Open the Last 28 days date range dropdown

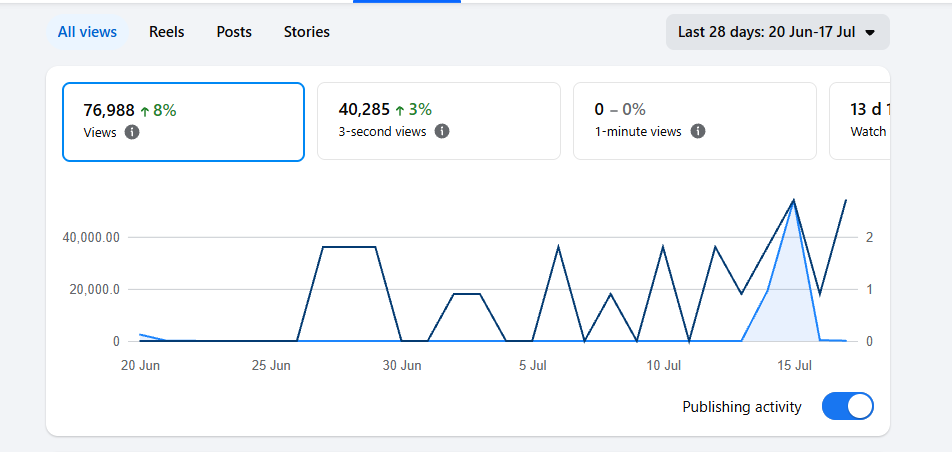pos(778,32)
